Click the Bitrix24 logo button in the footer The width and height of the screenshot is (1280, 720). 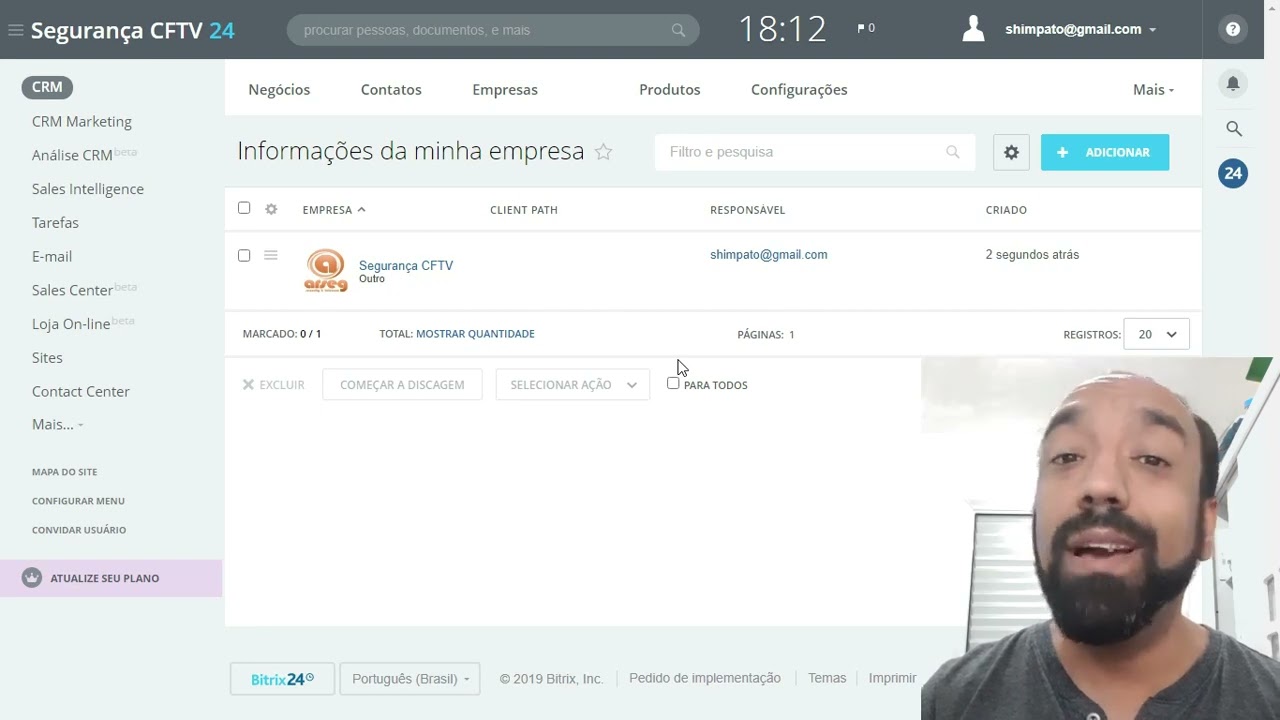[282, 678]
